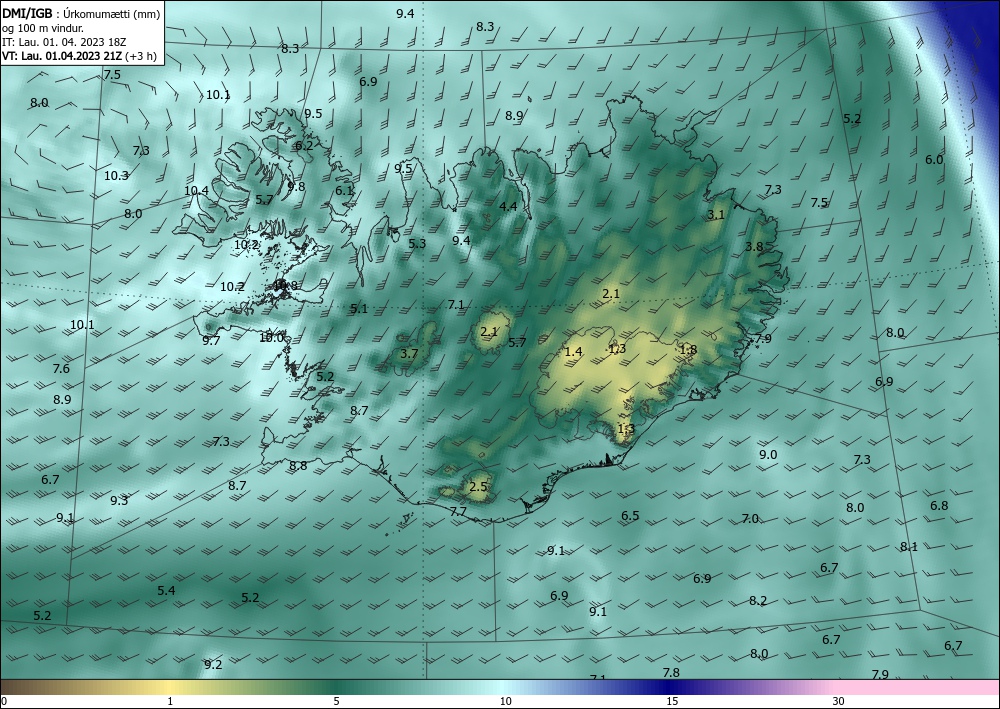
Task: Click the map value 5.1
Action: [x=359, y=309]
